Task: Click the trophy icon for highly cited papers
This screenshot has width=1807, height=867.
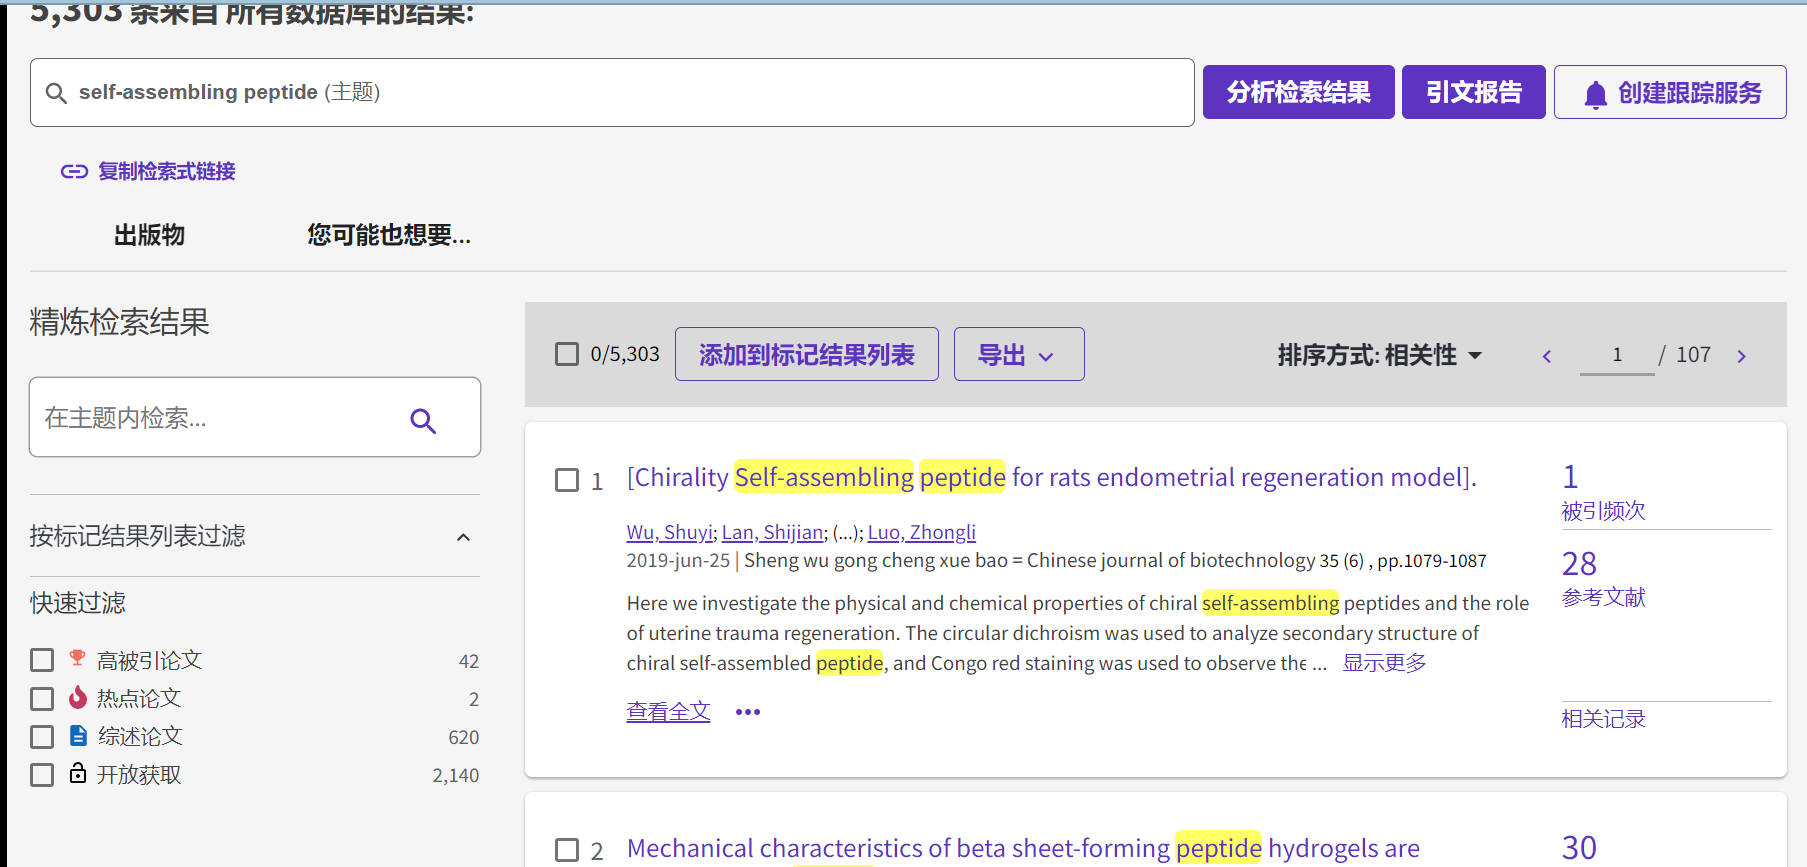Action: pyautogui.click(x=77, y=658)
